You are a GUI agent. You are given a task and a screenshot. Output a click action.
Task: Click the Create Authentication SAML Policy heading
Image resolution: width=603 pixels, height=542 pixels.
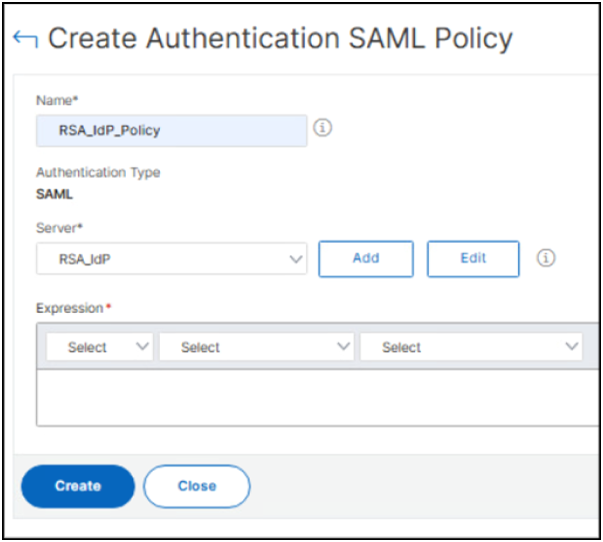280,39
